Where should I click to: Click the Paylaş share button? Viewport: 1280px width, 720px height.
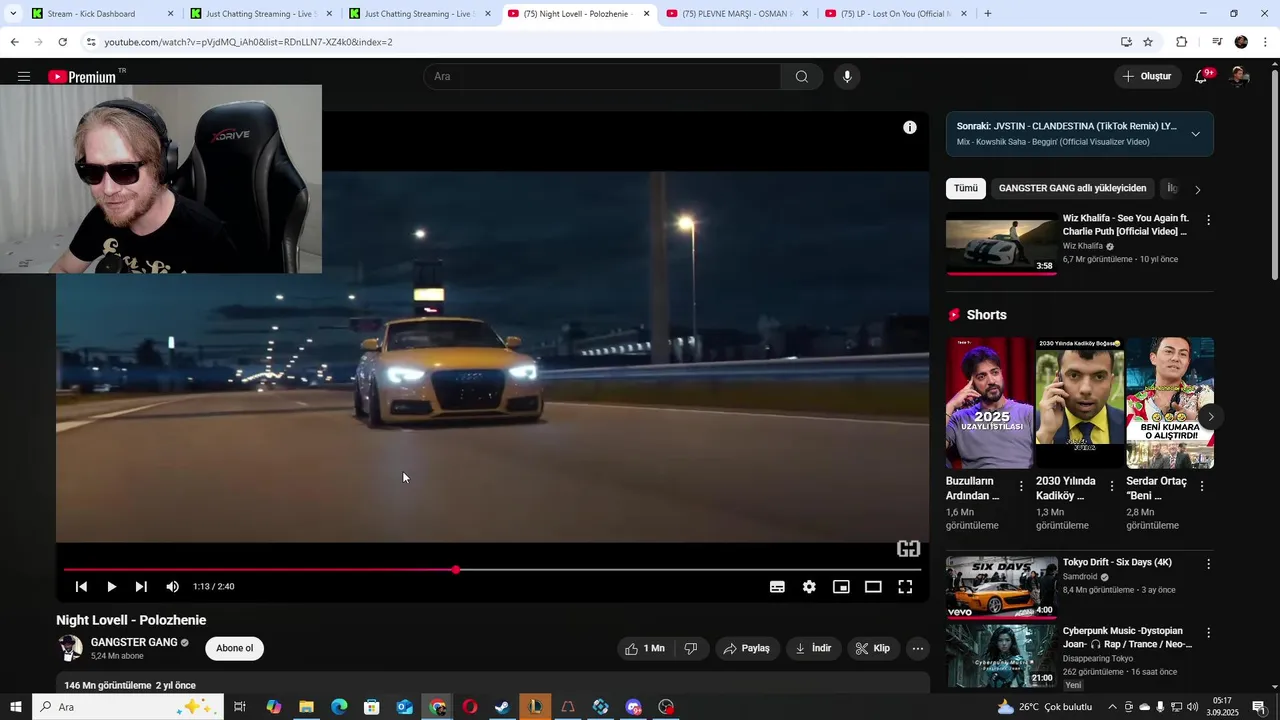point(746,648)
